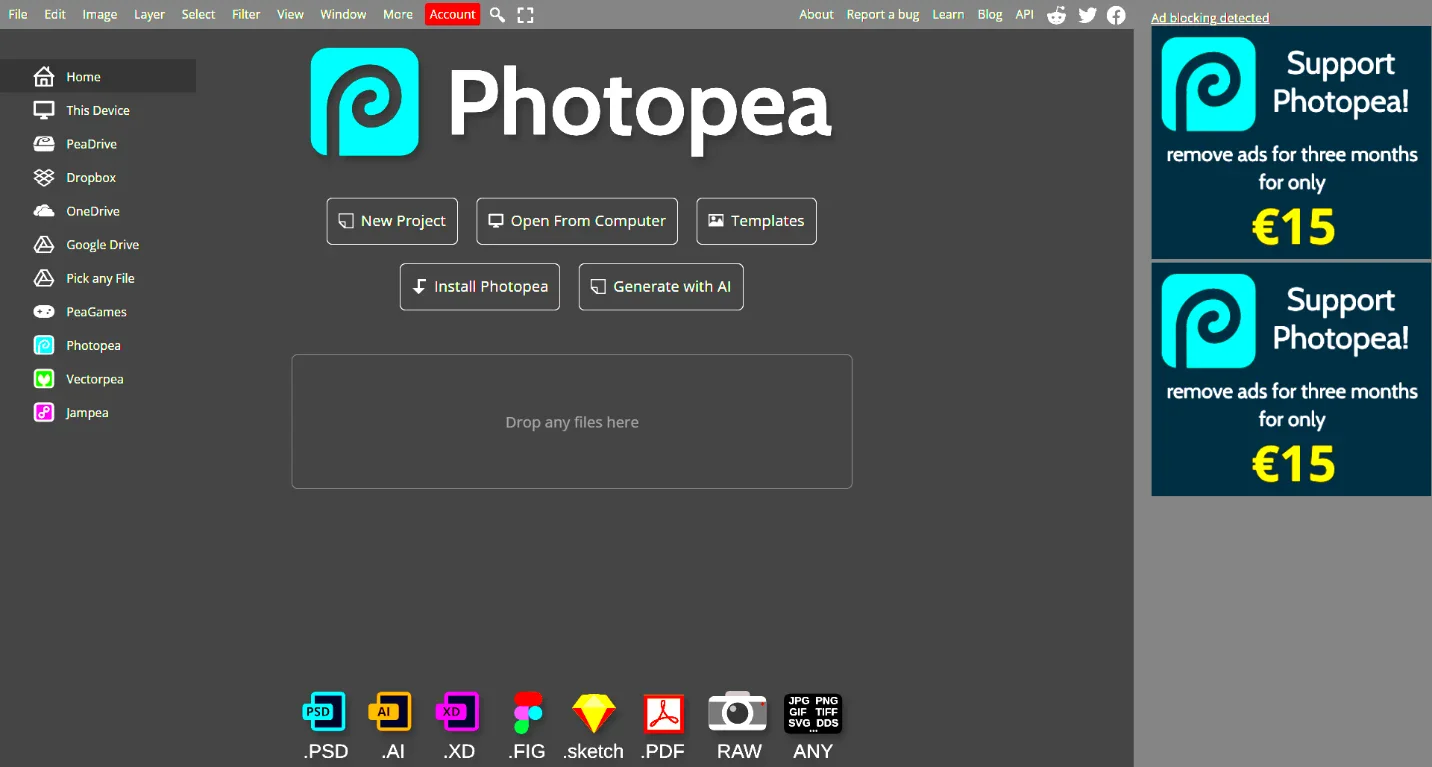Click the large Photopea logo icon

364,102
